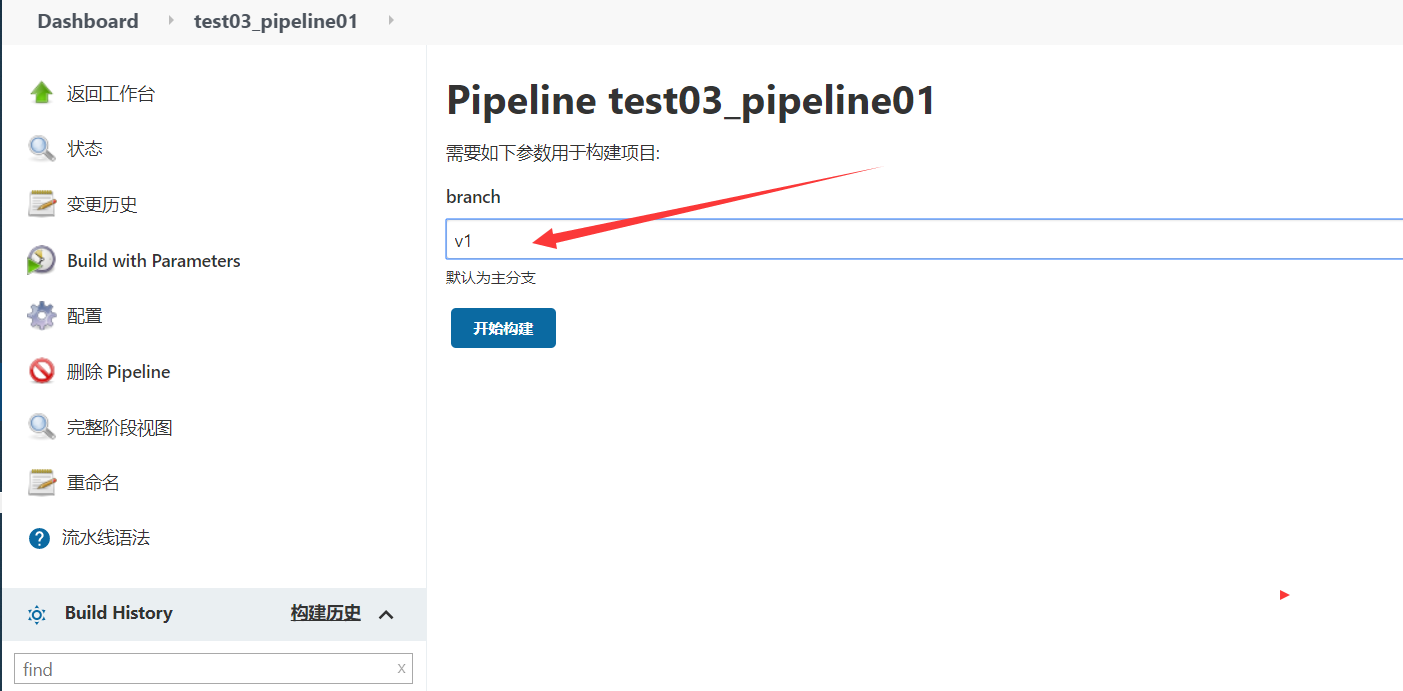Image resolution: width=1403 pixels, height=691 pixels.
Task: Select the Build with Parameters link
Action: [154, 260]
